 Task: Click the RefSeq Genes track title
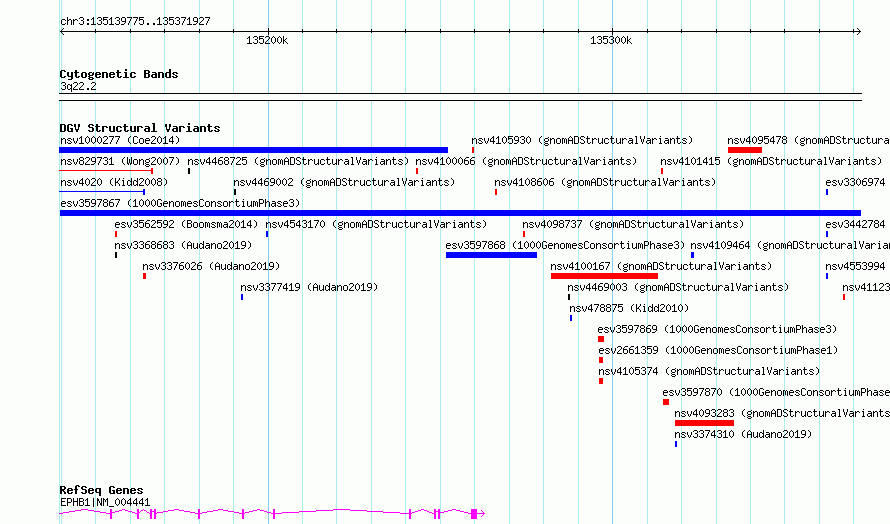101,491
